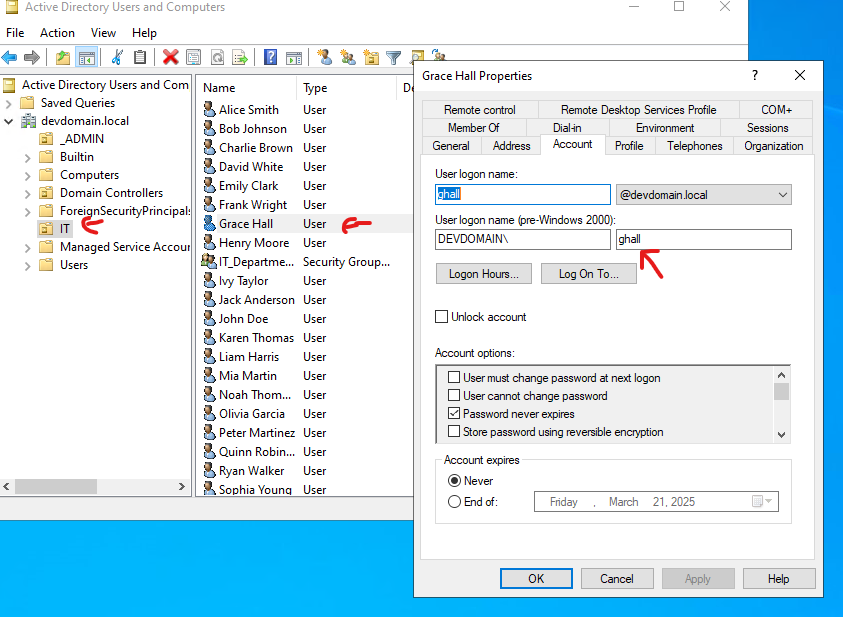Select the Never account expires radio button
The height and width of the screenshot is (617, 843).
pos(454,480)
